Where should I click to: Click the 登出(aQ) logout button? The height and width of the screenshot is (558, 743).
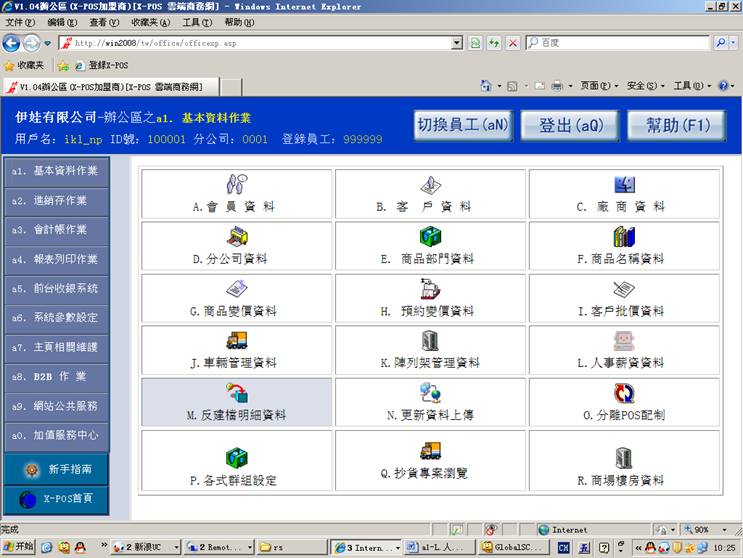pyautogui.click(x=571, y=126)
